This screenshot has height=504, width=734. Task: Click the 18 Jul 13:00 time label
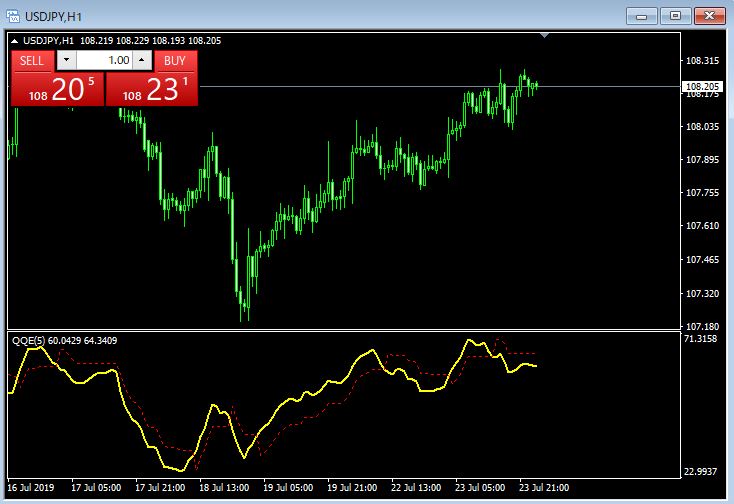[224, 488]
